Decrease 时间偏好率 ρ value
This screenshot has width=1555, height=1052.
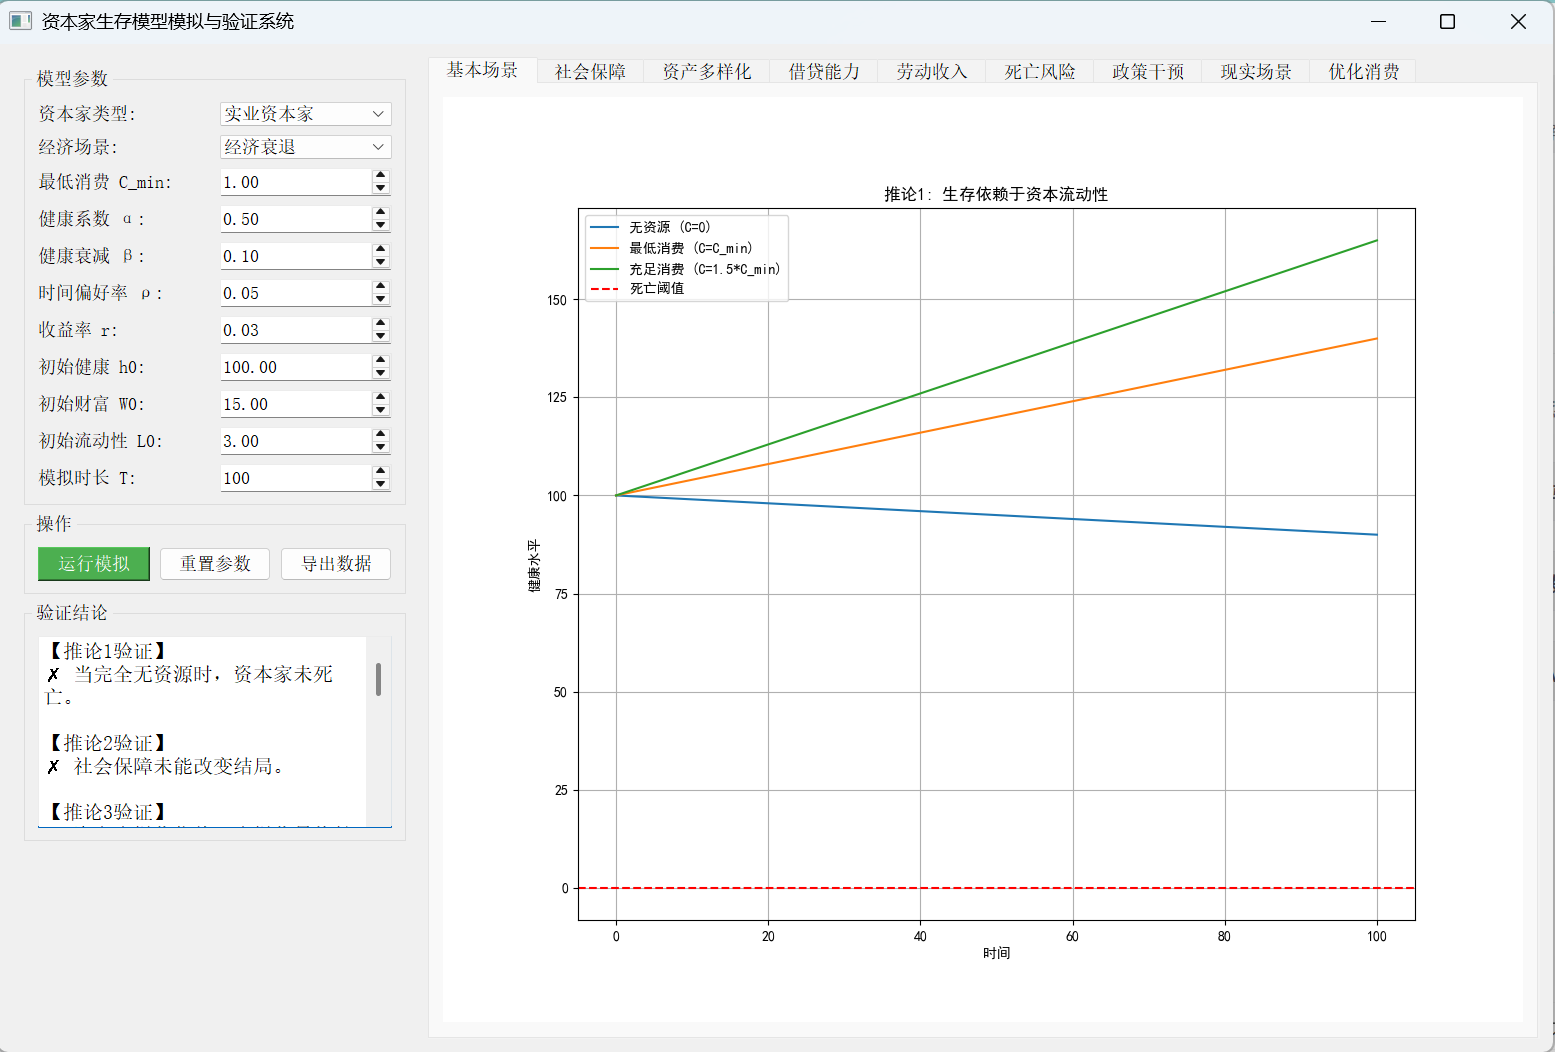[x=380, y=299]
